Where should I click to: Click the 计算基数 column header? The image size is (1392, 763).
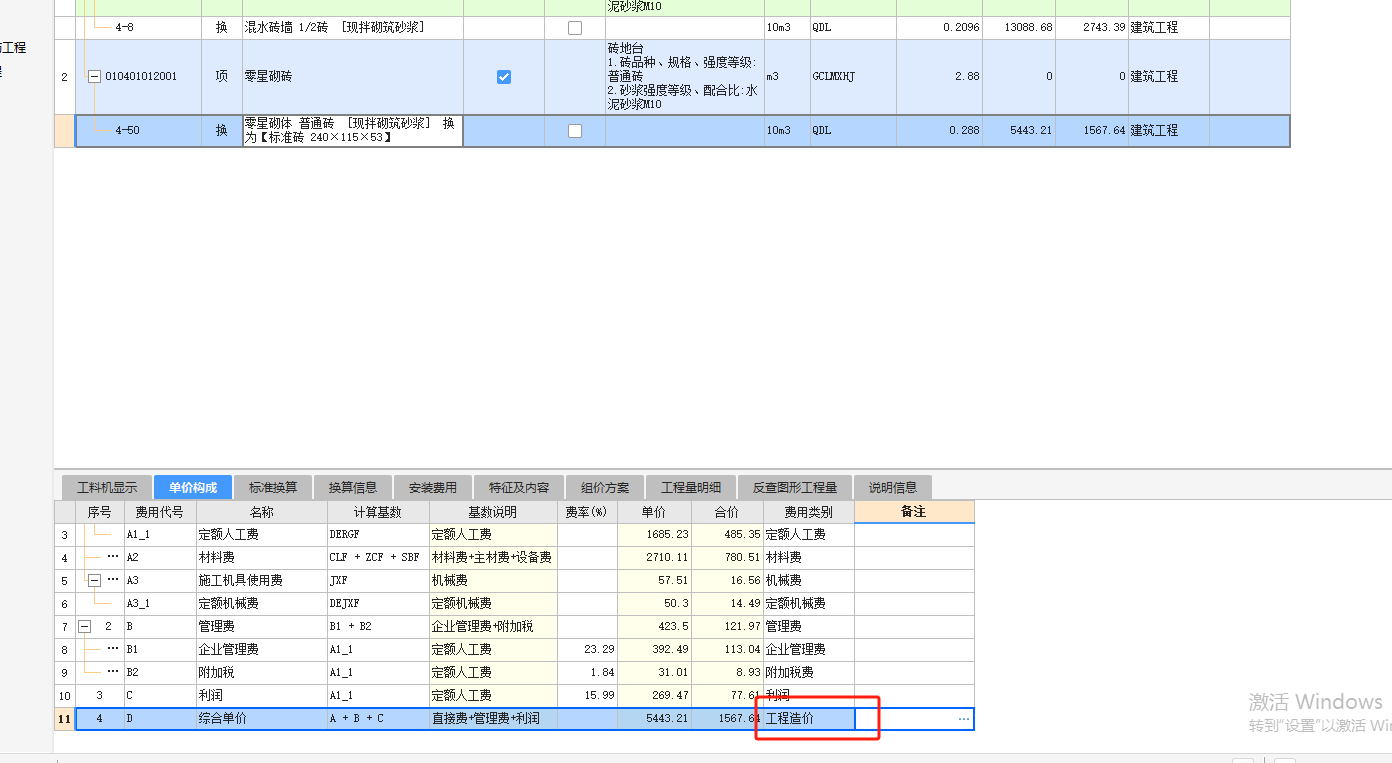click(378, 511)
